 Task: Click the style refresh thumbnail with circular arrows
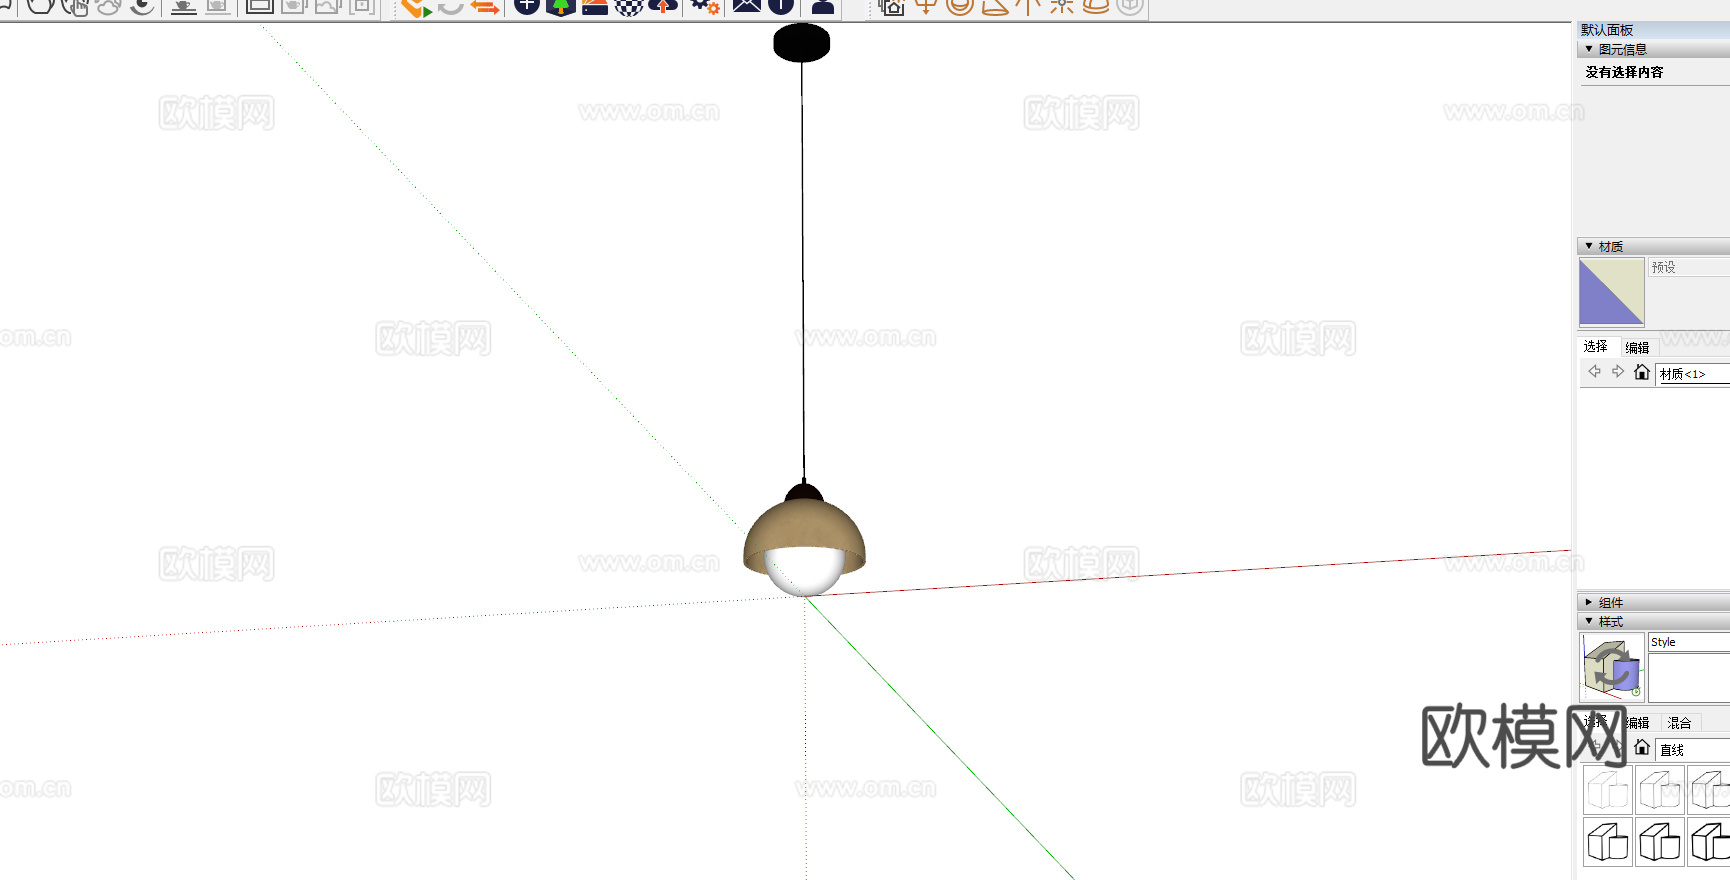click(x=1612, y=666)
